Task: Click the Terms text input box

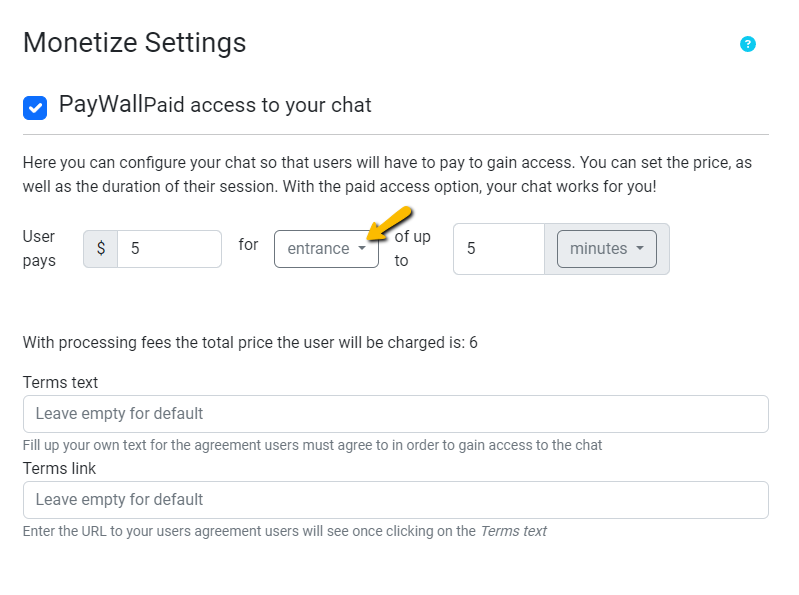Action: click(395, 414)
